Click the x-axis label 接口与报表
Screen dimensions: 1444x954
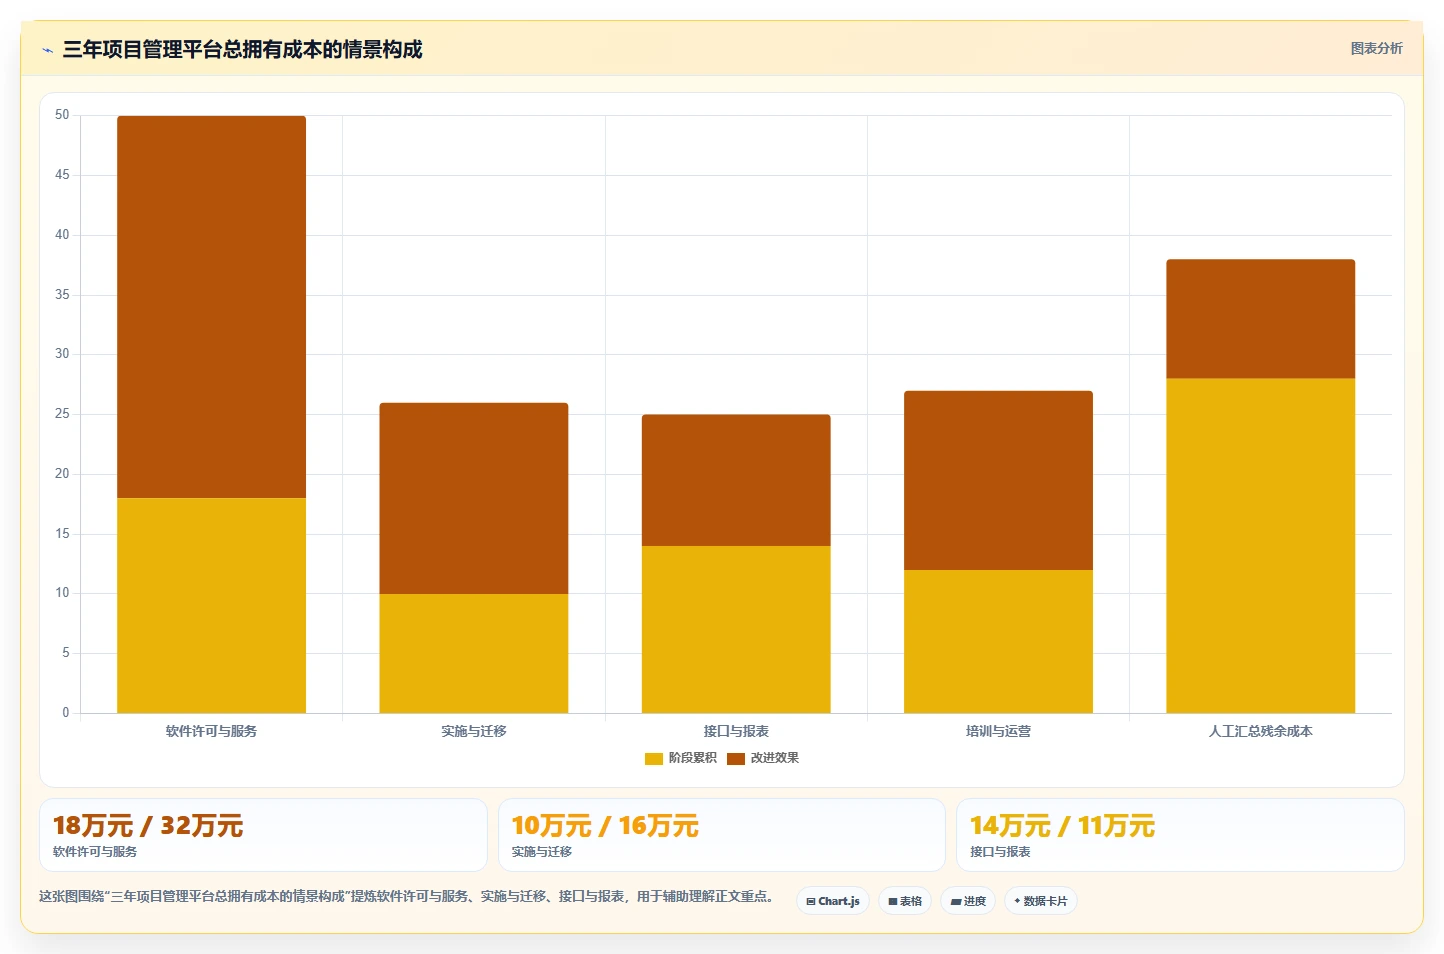(x=736, y=731)
